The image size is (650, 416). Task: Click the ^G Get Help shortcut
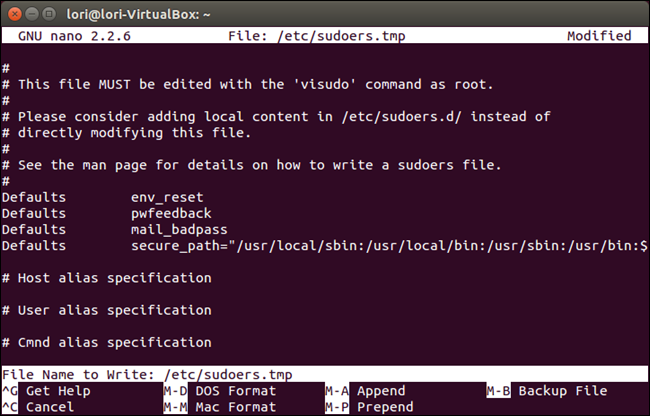pyautogui.click(x=46, y=391)
